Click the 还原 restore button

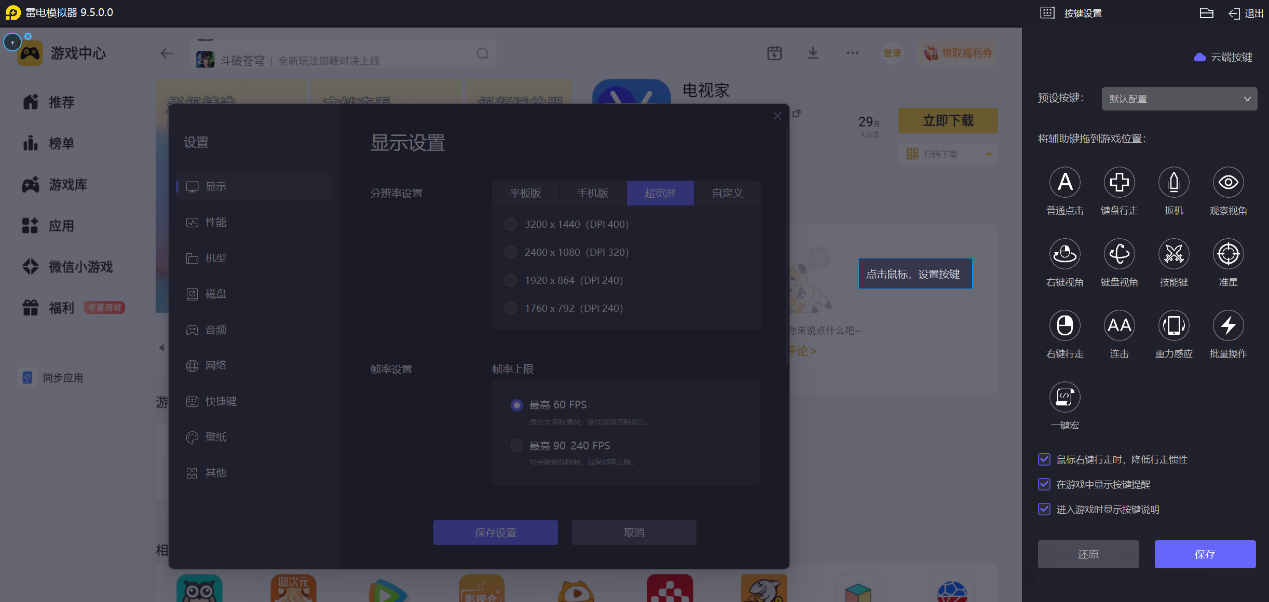(x=1088, y=554)
